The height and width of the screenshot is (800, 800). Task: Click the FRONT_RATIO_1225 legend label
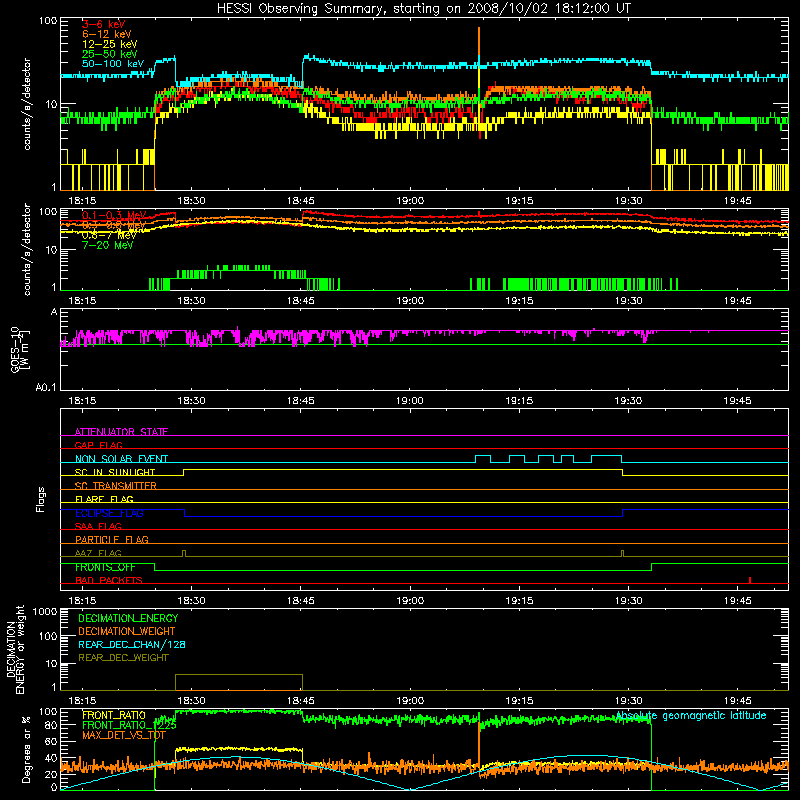click(129, 724)
